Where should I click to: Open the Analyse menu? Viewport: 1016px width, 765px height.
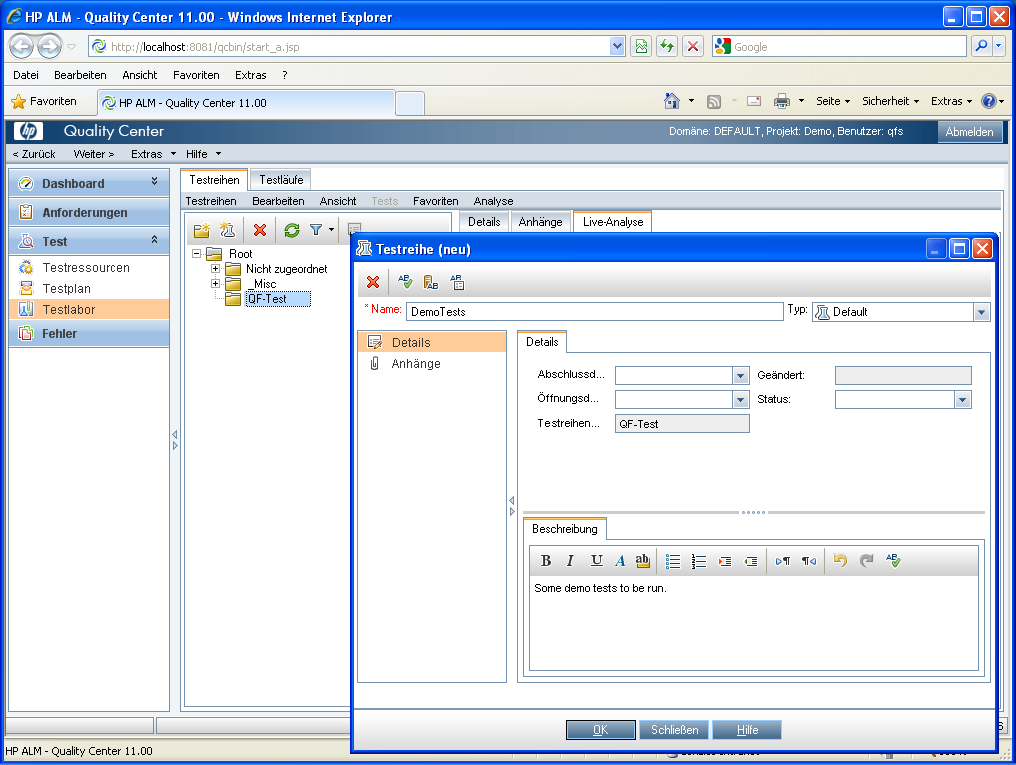coord(493,201)
